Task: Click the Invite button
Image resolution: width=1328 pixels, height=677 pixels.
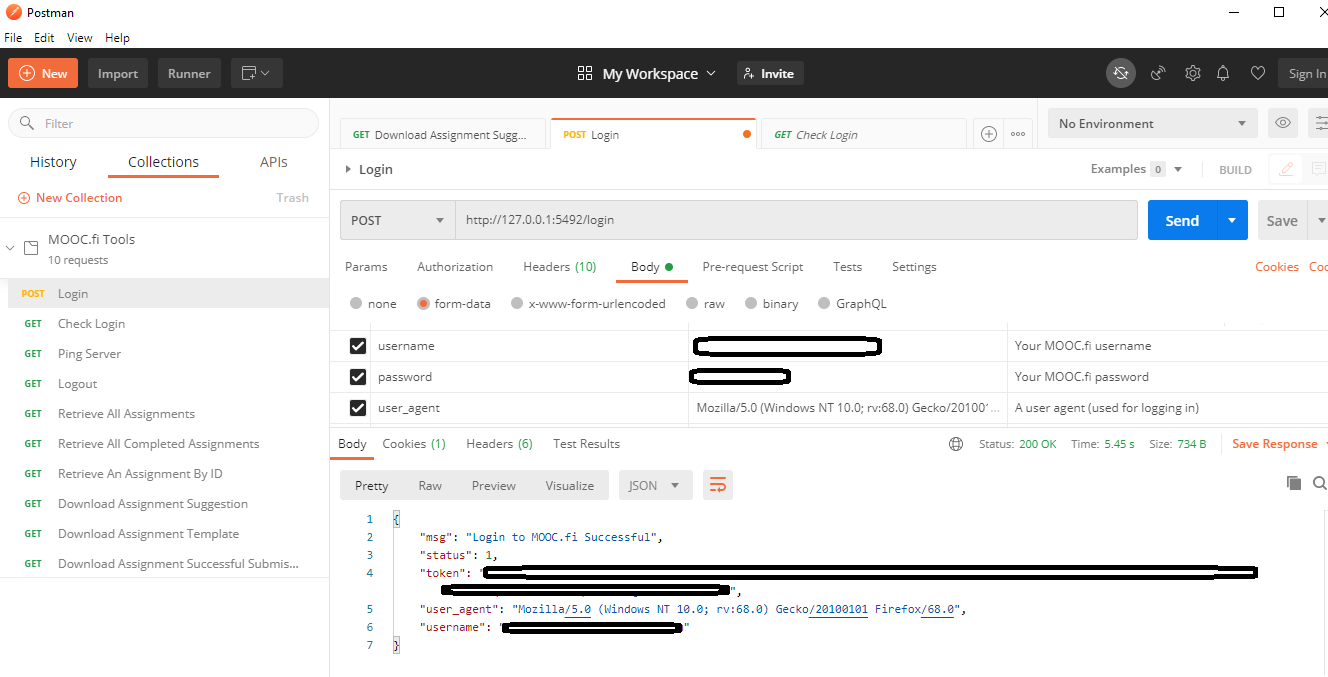Action: [x=770, y=73]
